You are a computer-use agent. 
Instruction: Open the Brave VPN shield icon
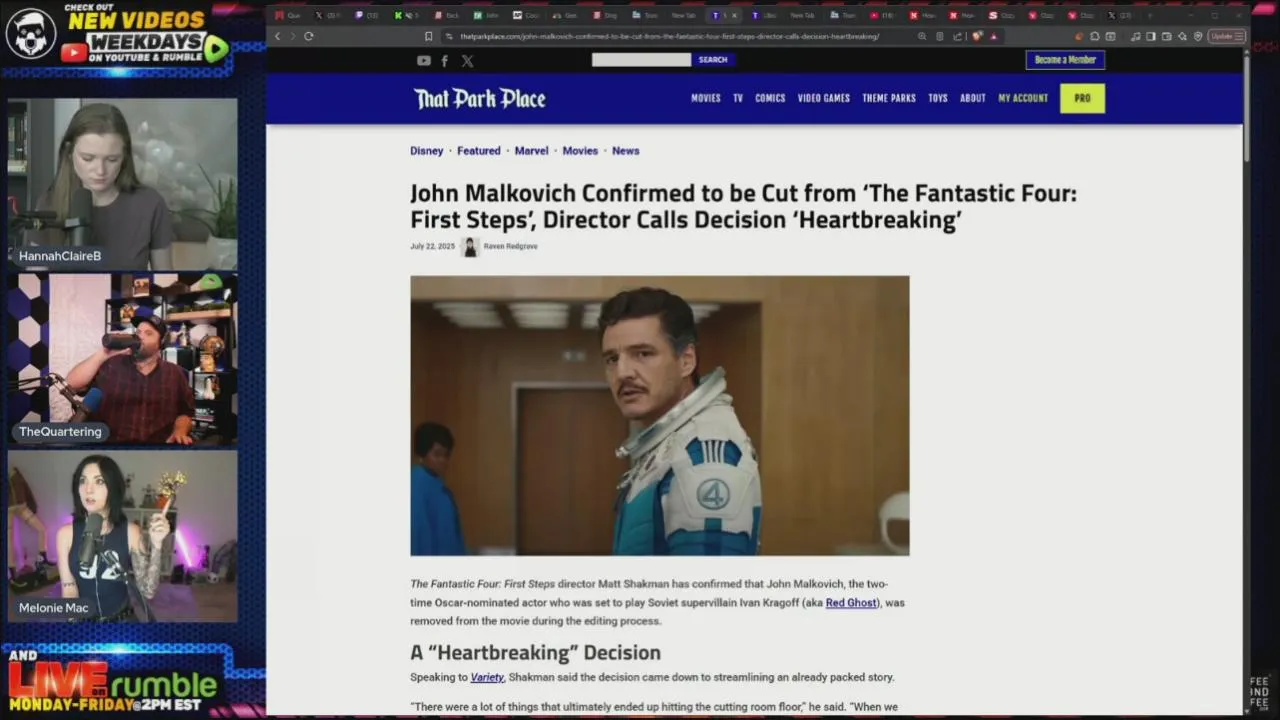pyautogui.click(x=1198, y=36)
